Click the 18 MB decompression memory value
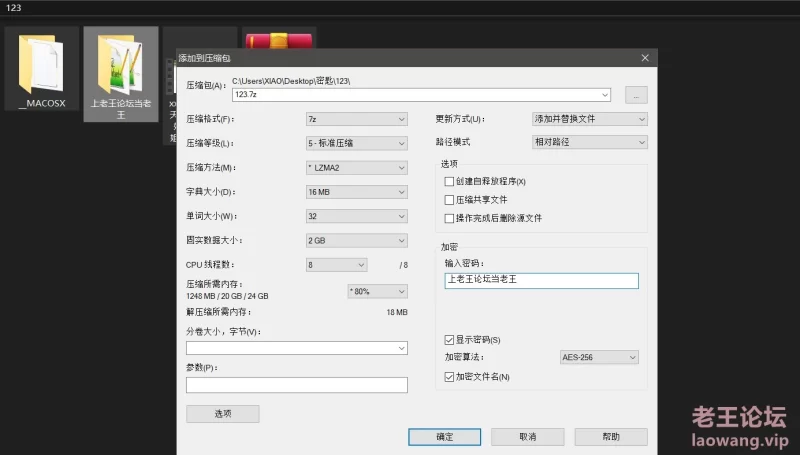Viewport: 800px width, 455px height. [397, 312]
